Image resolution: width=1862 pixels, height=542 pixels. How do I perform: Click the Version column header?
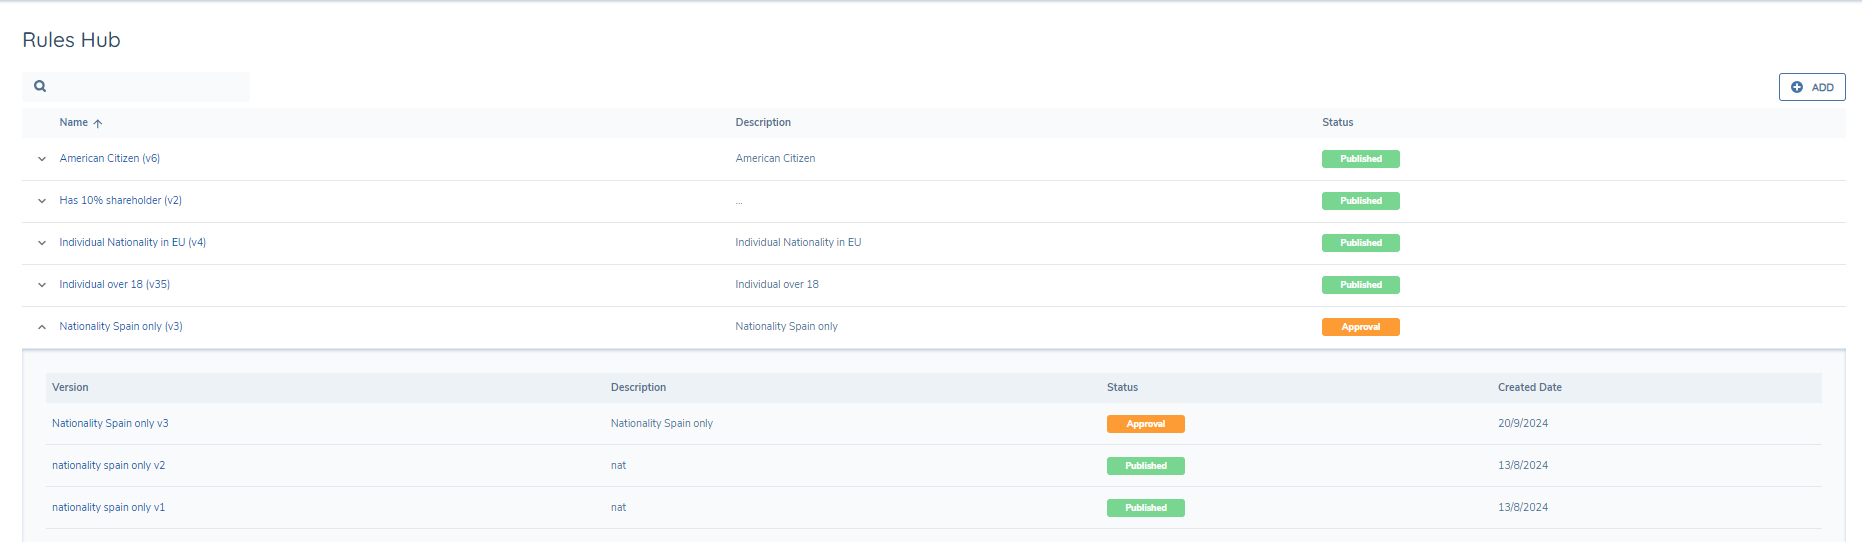coord(70,387)
